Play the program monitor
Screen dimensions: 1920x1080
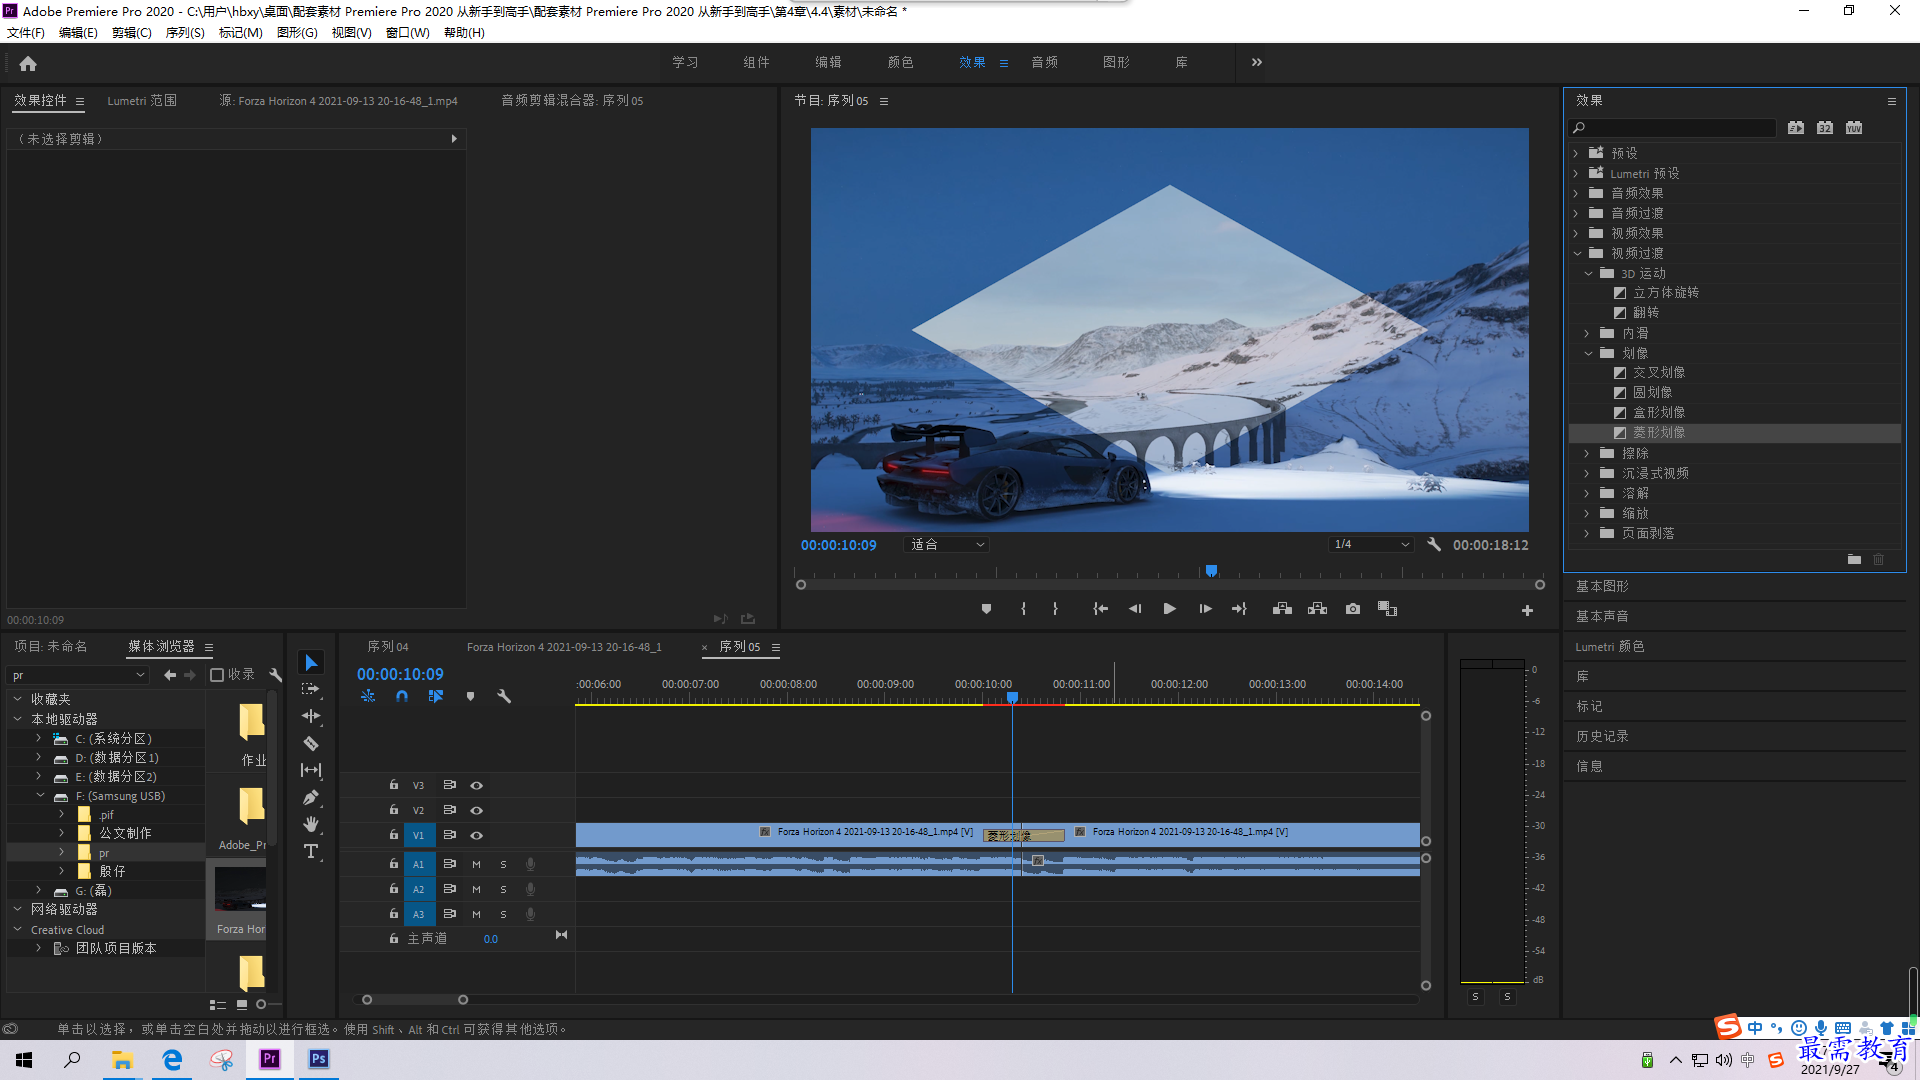point(1169,609)
